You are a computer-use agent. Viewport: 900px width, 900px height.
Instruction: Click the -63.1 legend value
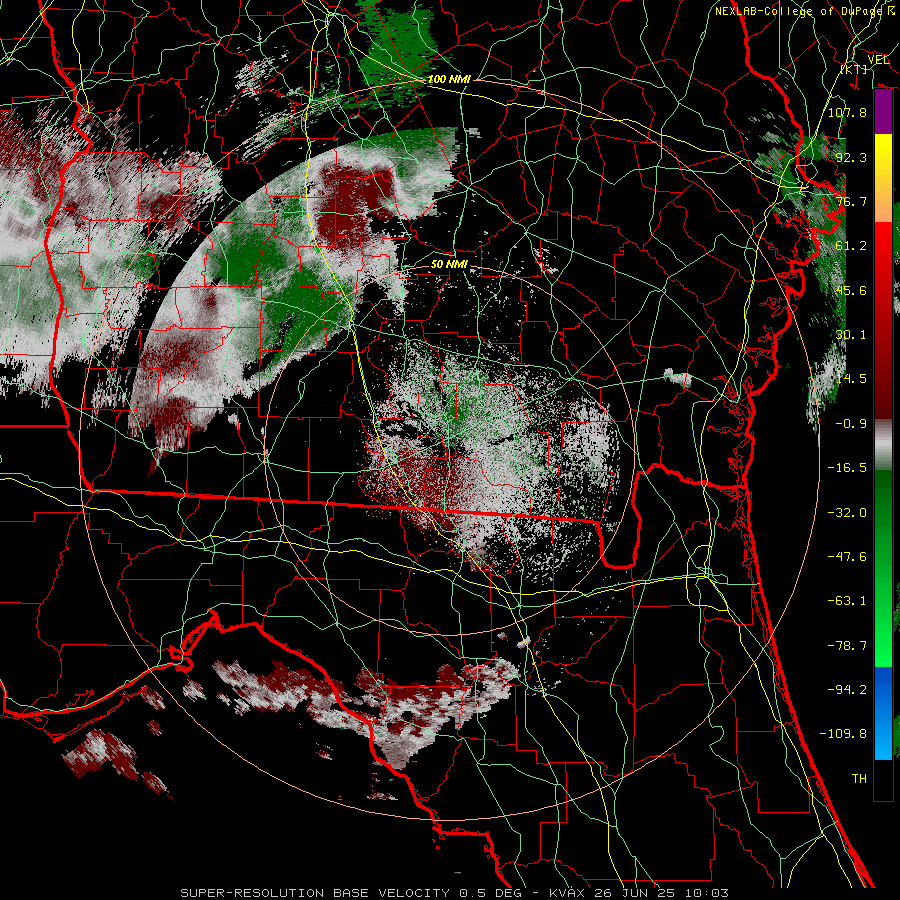847,601
